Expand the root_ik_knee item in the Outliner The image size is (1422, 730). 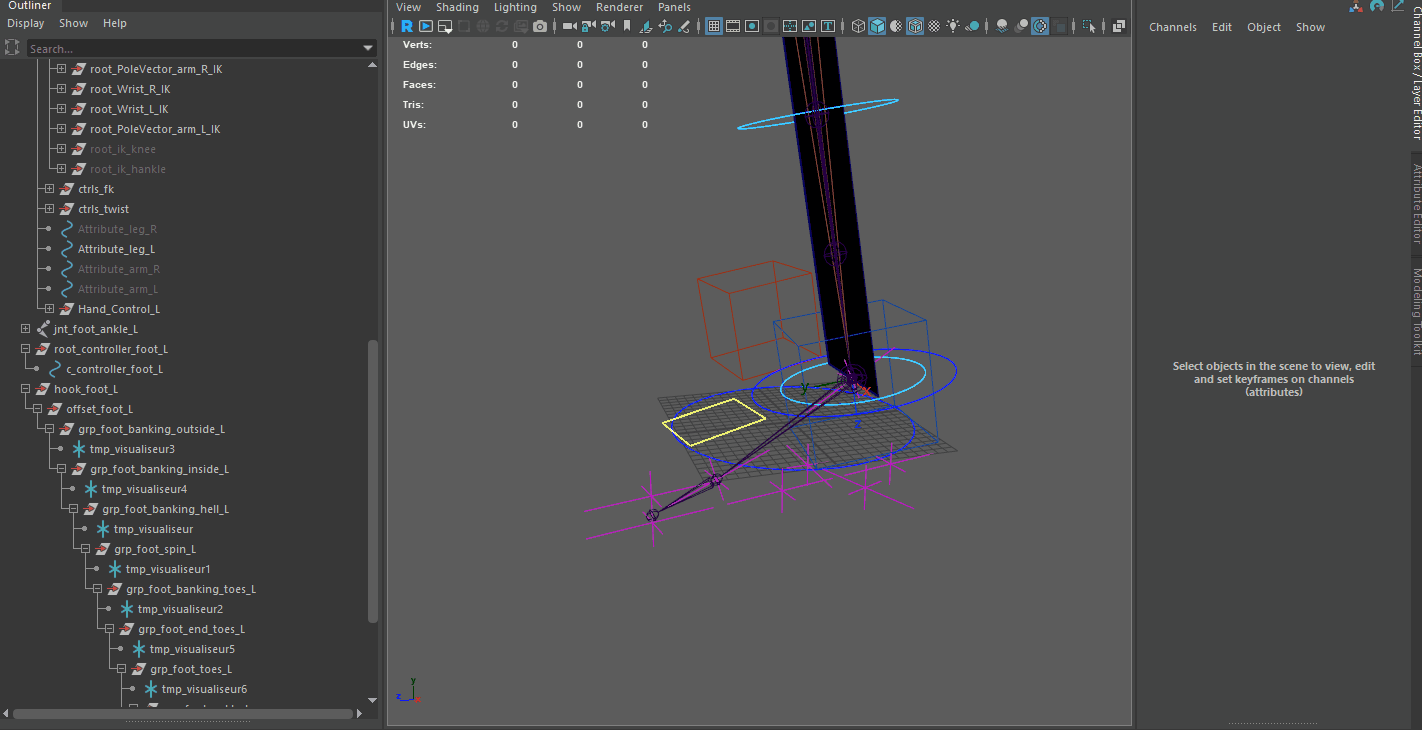pyautogui.click(x=62, y=148)
